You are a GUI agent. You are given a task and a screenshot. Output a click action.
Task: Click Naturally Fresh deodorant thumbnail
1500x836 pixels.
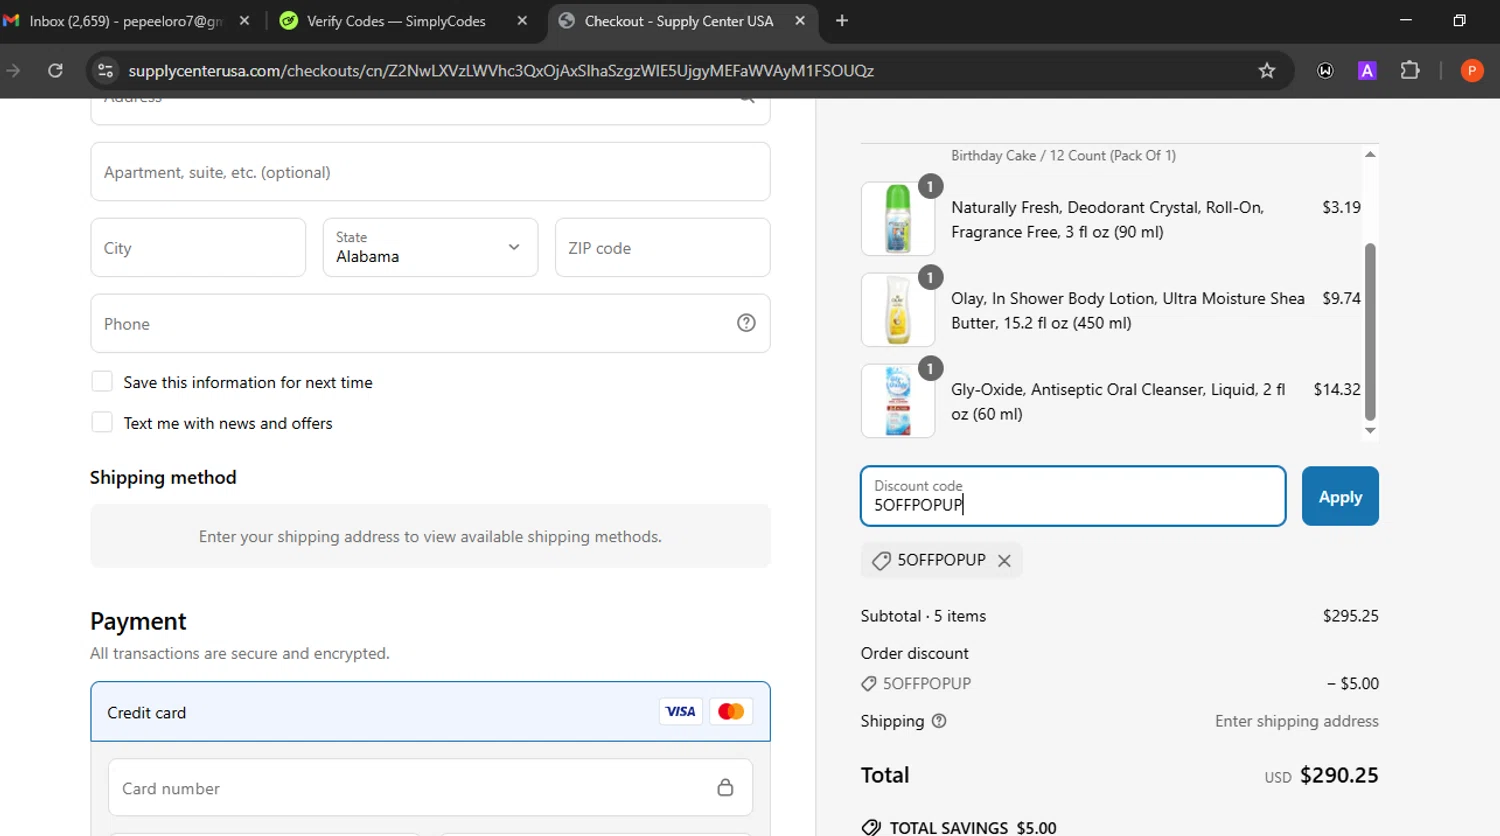point(898,219)
